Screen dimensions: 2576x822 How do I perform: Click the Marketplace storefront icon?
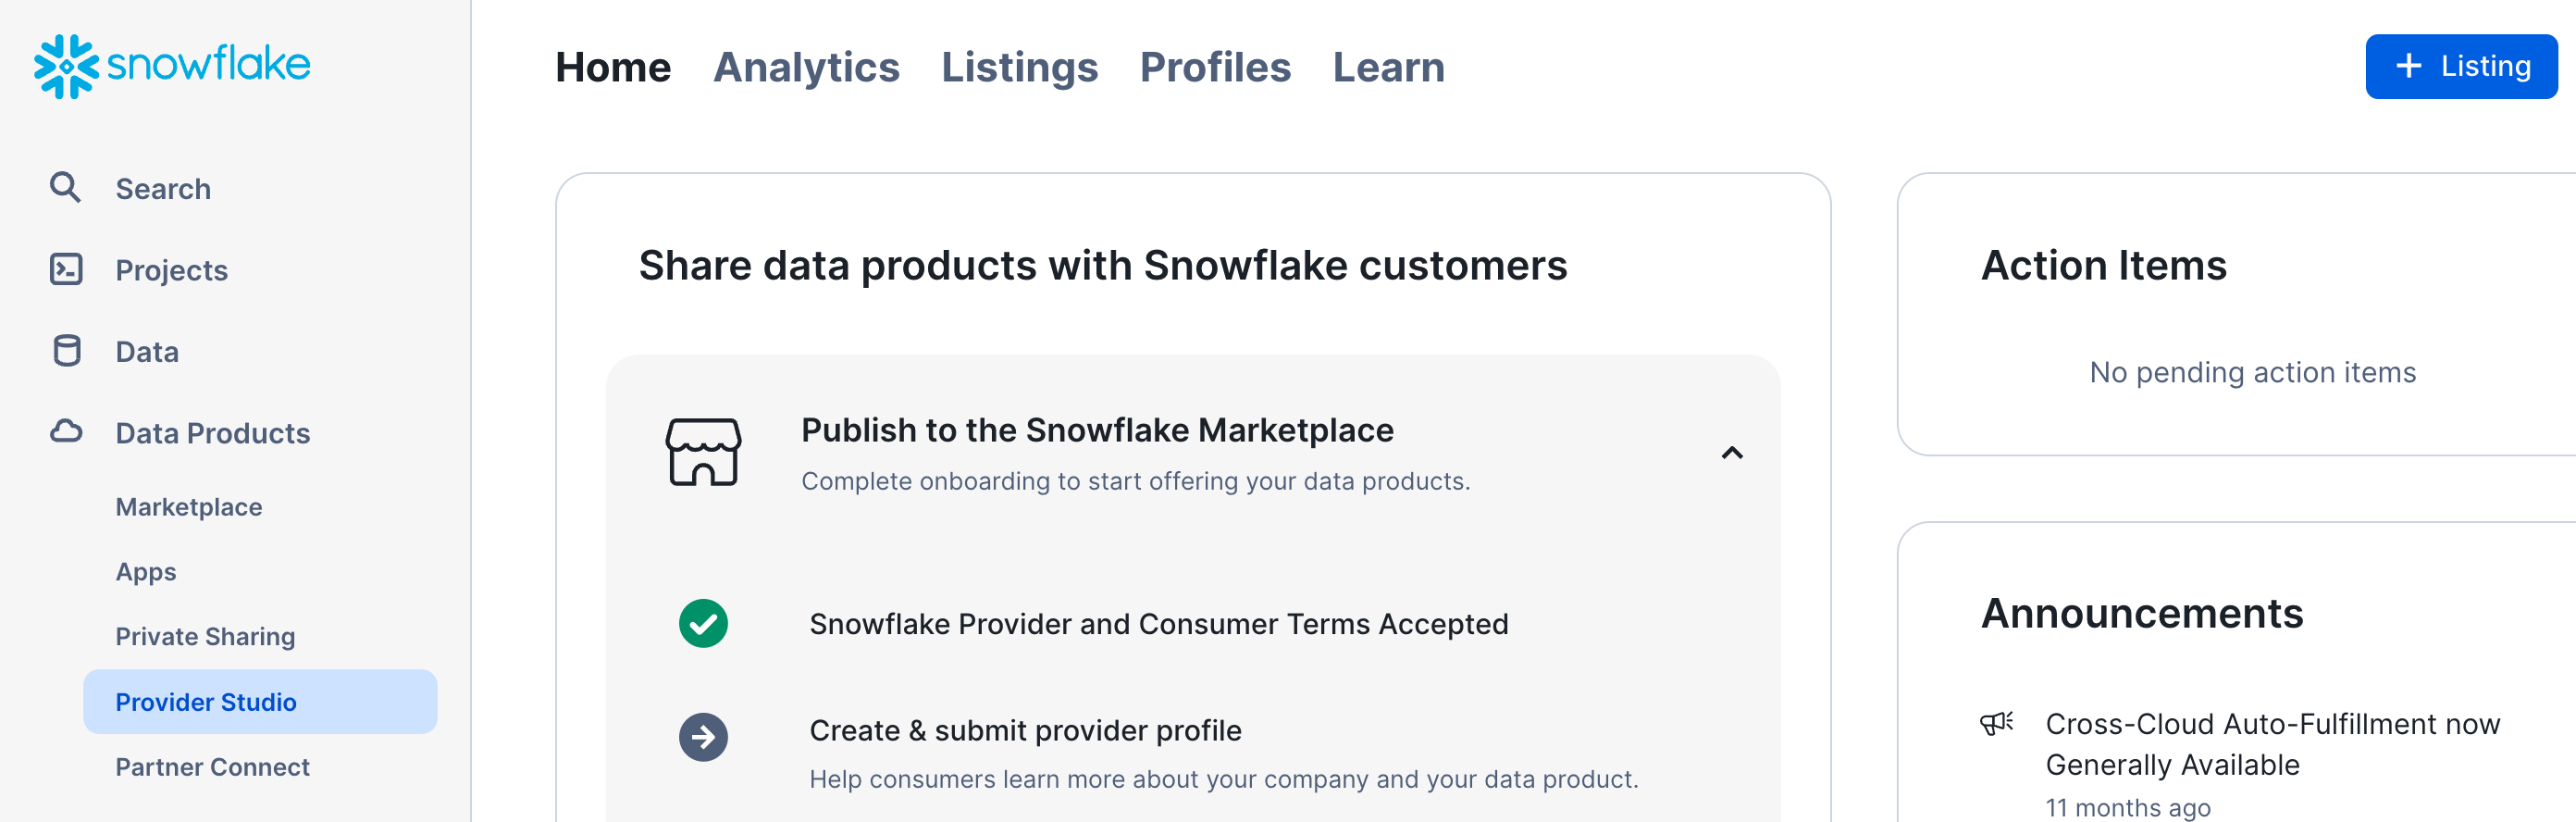[703, 453]
